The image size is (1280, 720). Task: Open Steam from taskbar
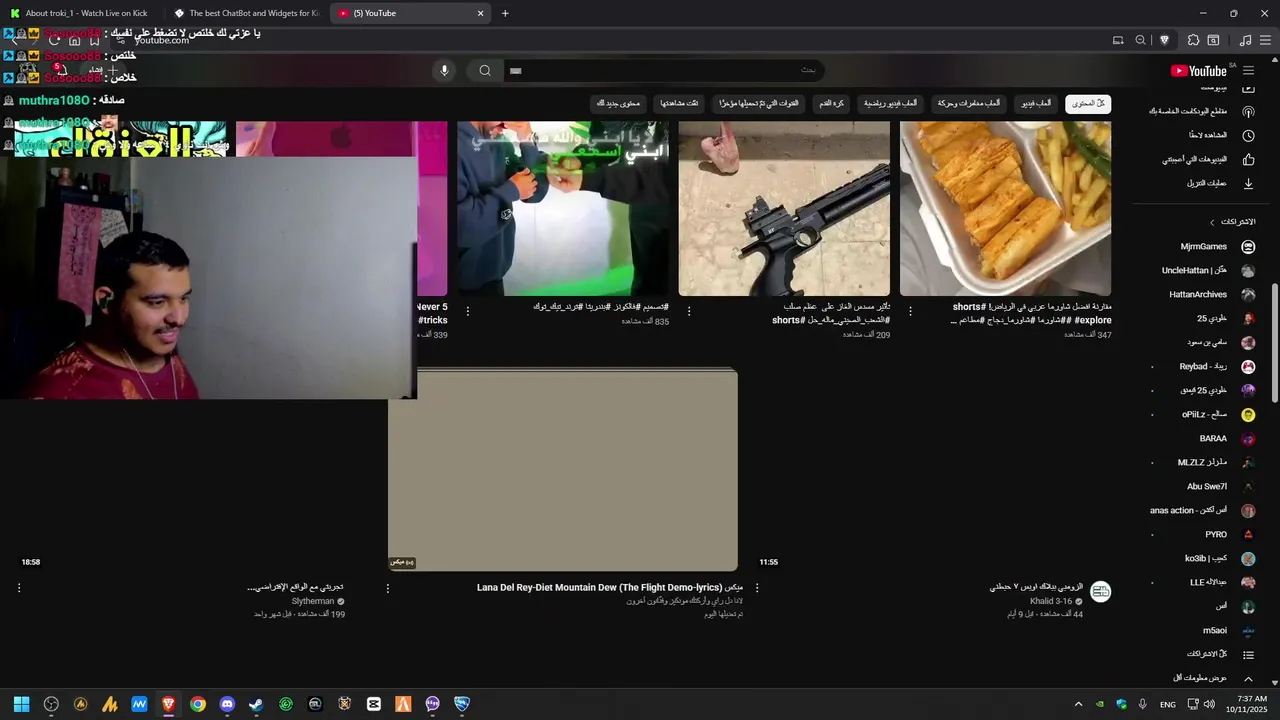click(256, 704)
